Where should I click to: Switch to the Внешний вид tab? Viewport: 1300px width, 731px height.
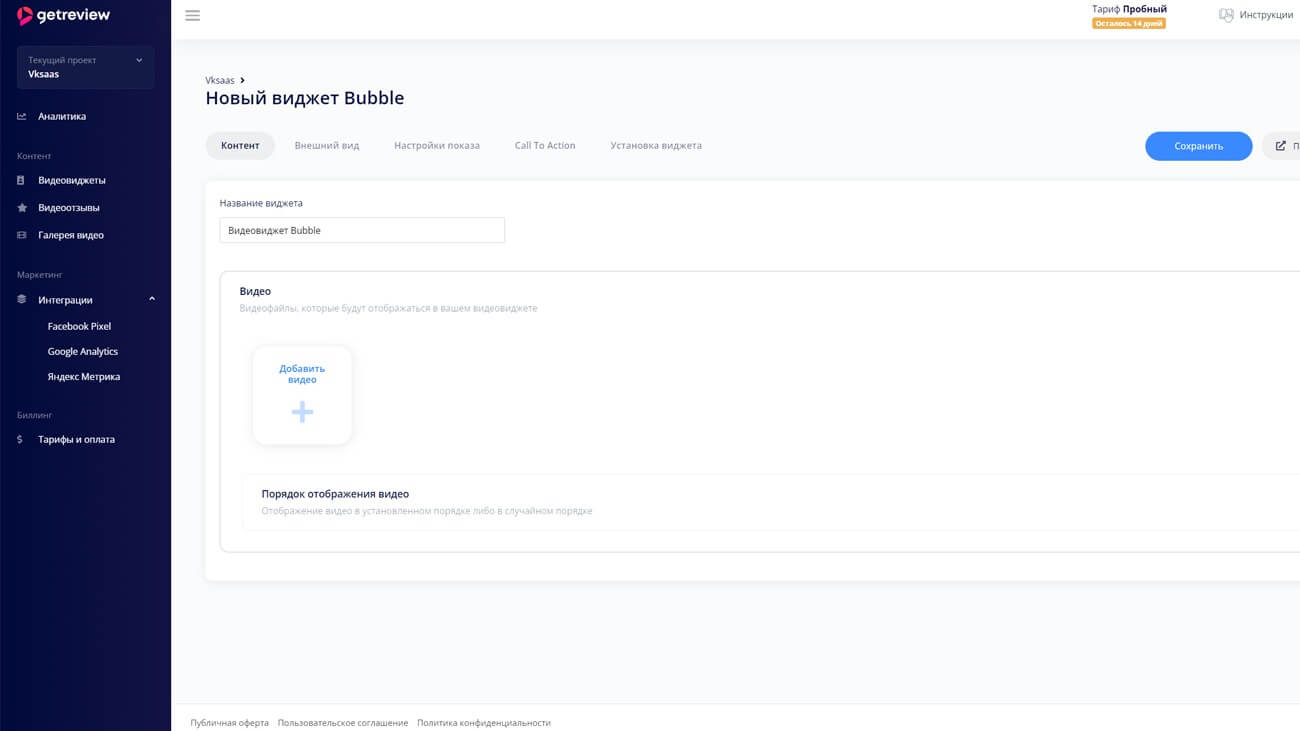(326, 146)
